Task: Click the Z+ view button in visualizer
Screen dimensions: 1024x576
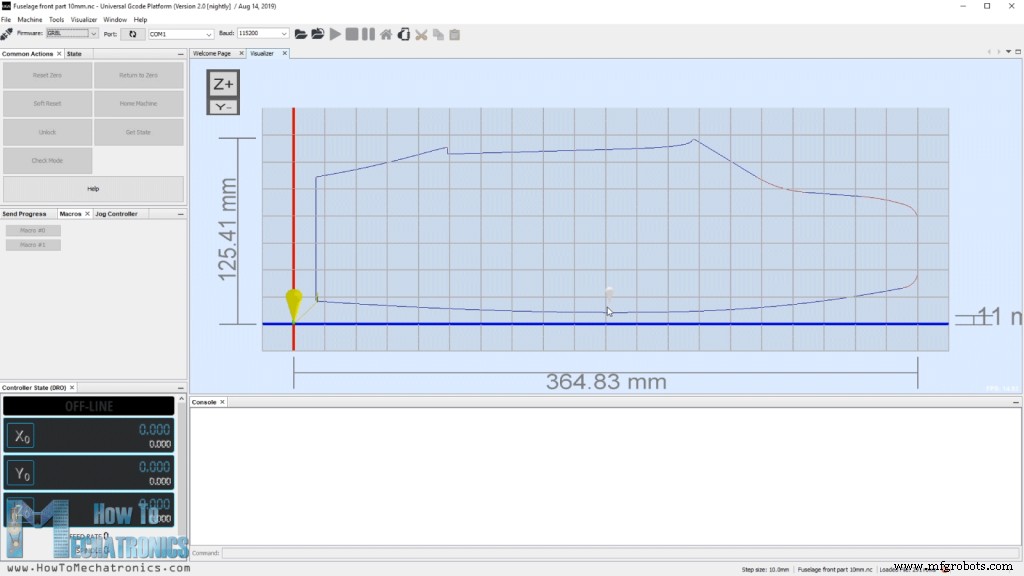Action: [223, 85]
